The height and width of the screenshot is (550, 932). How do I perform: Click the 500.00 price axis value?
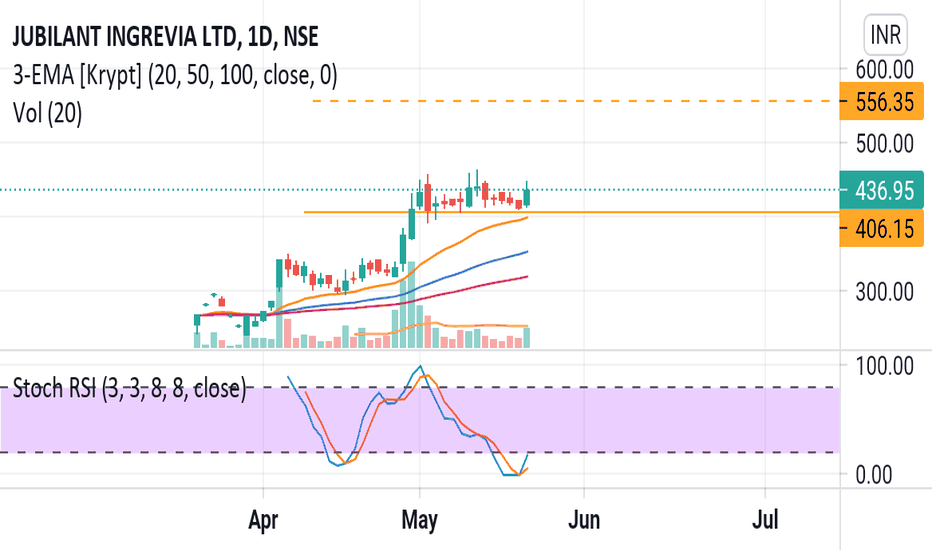click(x=884, y=143)
